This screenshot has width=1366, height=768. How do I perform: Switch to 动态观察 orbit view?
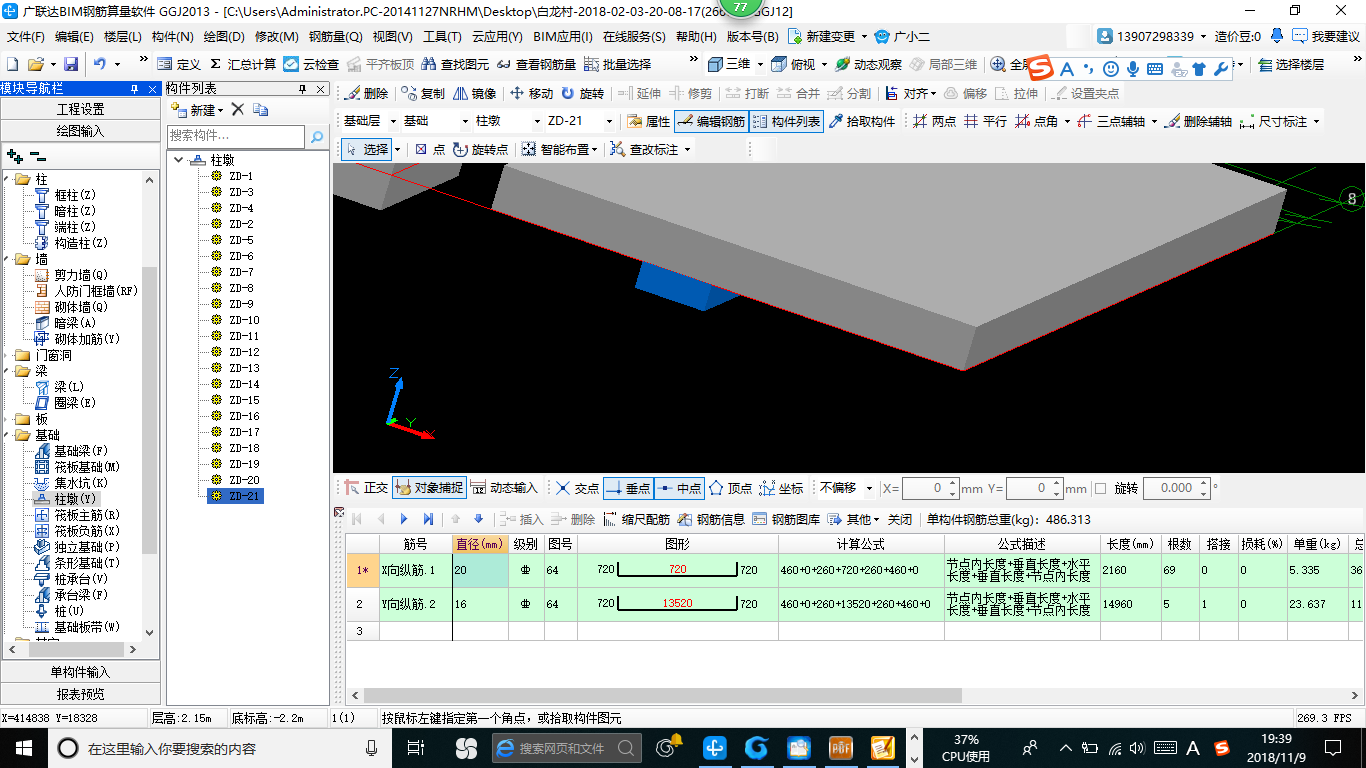(x=868, y=64)
